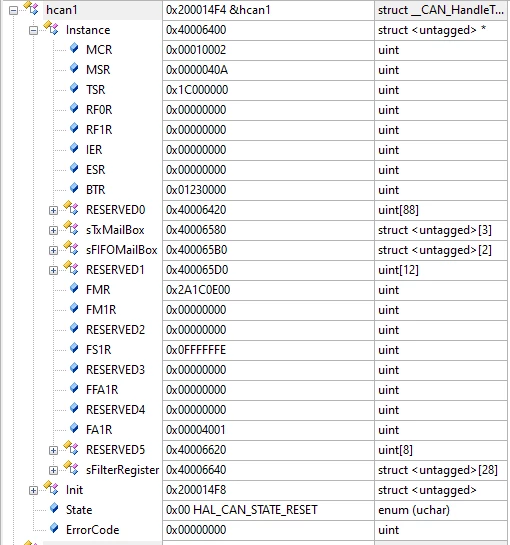Expand the RESERVED0 array
The image size is (510, 545).
point(53,211)
